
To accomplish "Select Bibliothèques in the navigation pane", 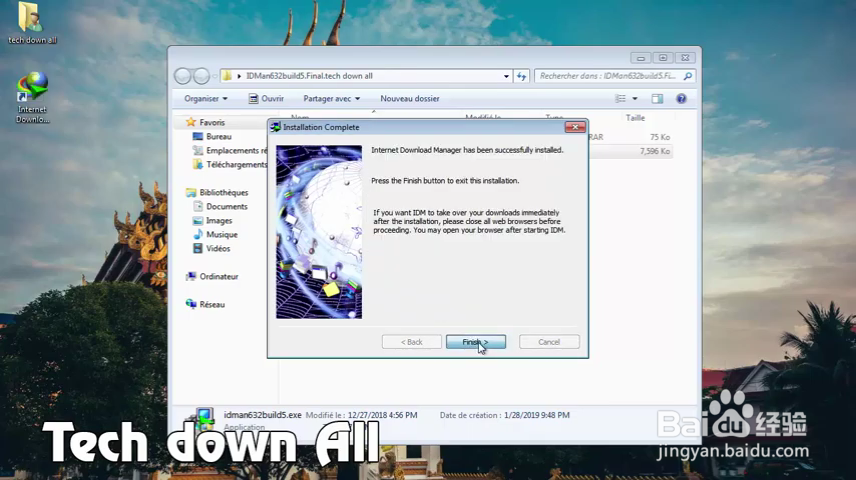I will click(217, 192).
